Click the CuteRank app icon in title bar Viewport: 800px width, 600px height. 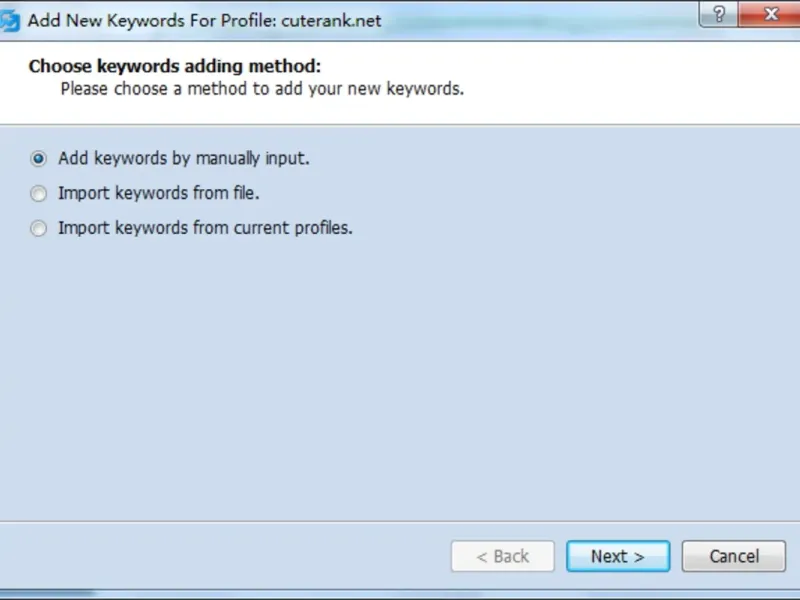click(9, 20)
